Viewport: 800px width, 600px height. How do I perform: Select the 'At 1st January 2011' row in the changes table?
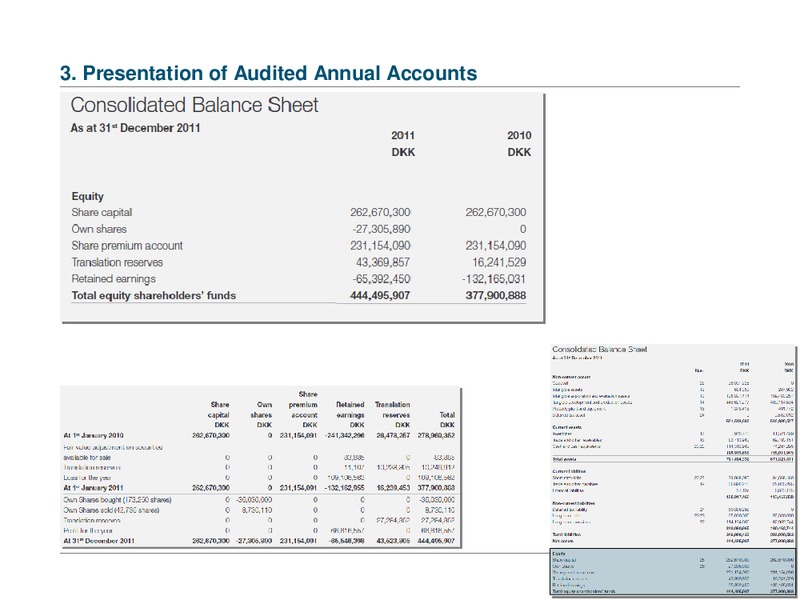(x=259, y=488)
